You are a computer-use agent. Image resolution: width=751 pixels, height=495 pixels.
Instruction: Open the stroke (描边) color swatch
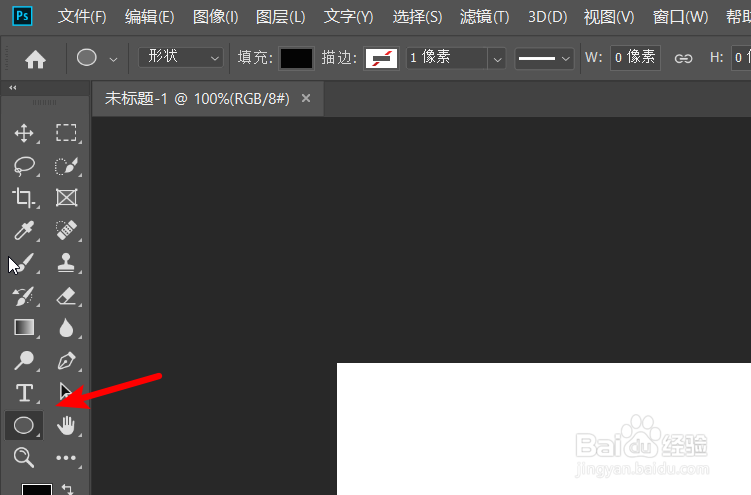tap(381, 58)
